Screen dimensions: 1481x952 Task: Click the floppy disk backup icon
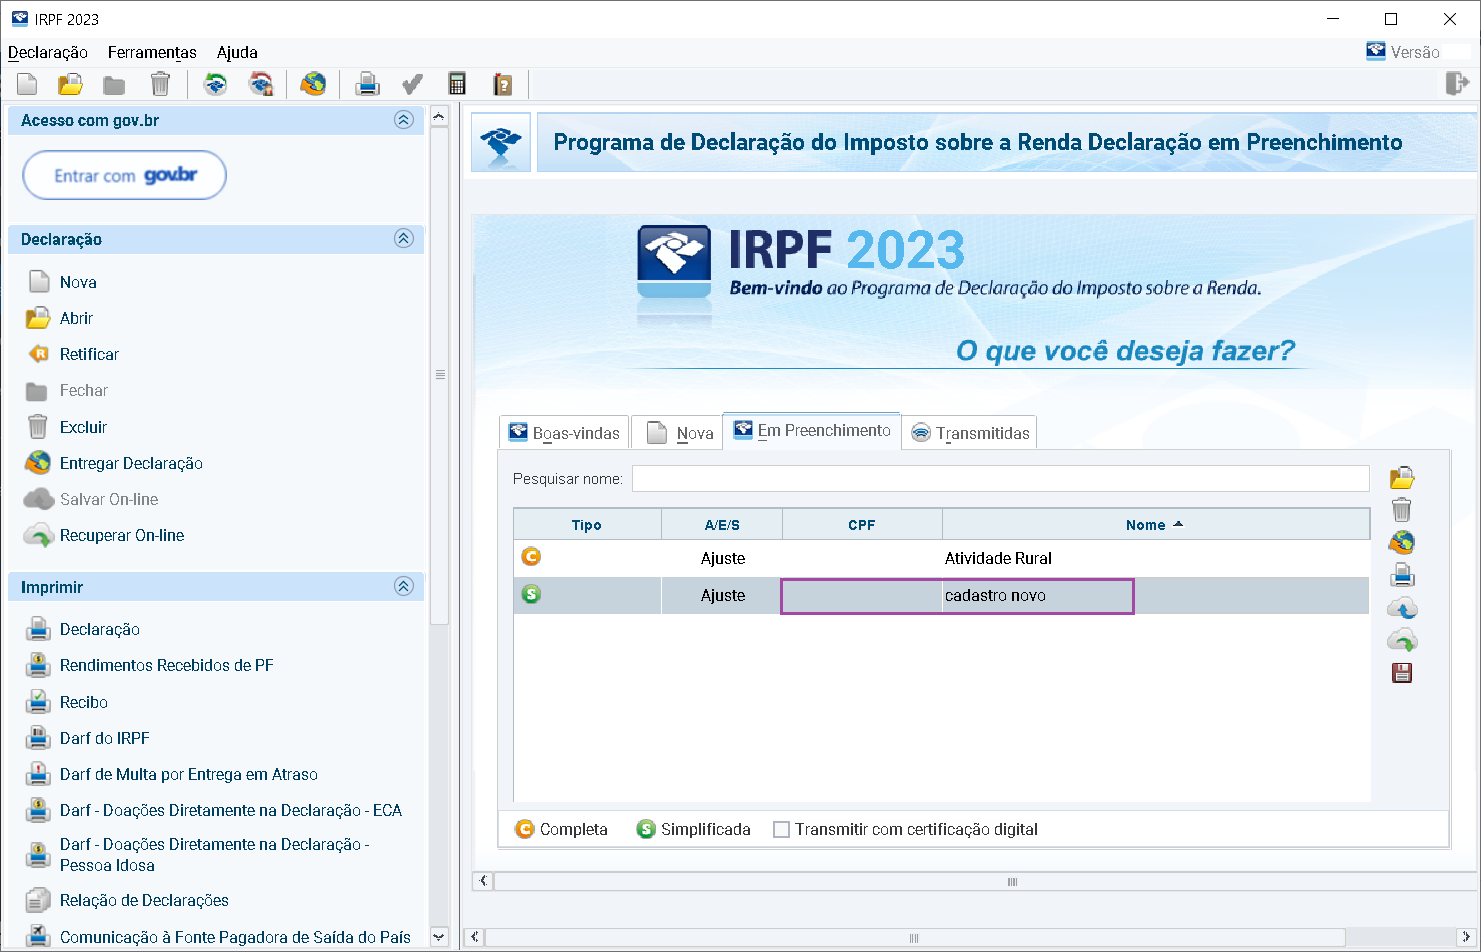coord(1402,673)
